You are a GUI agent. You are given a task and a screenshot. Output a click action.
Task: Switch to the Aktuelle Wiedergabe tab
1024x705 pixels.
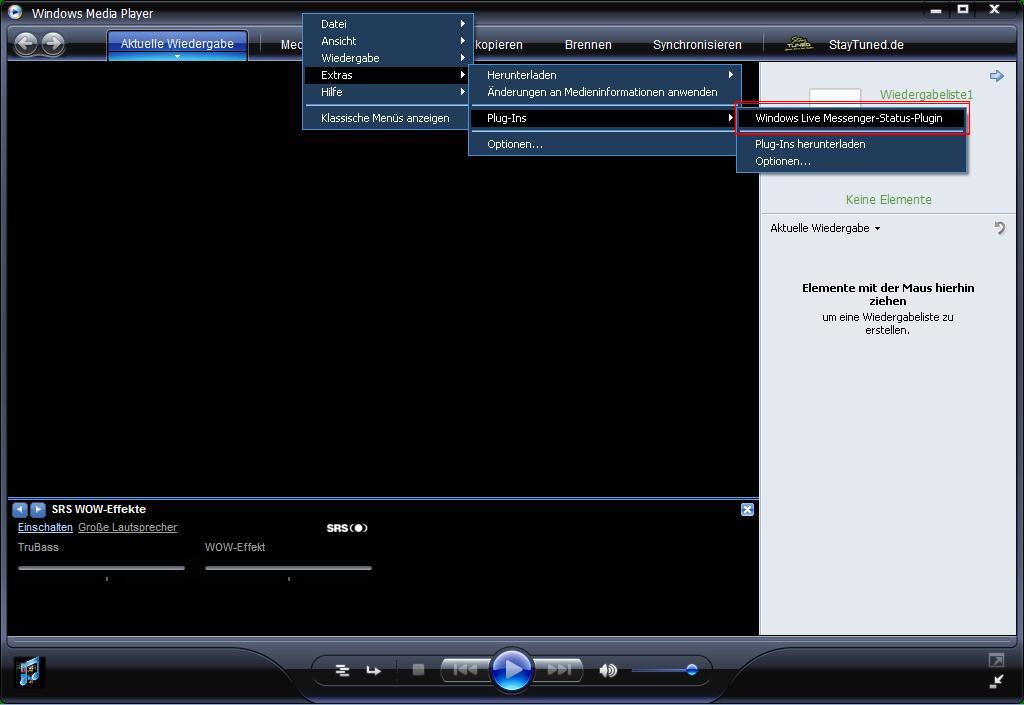[x=177, y=44]
